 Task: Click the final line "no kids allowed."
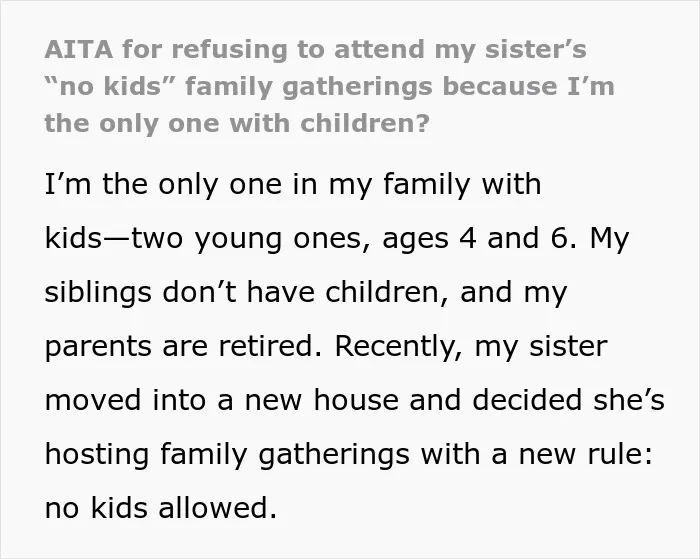(x=161, y=508)
